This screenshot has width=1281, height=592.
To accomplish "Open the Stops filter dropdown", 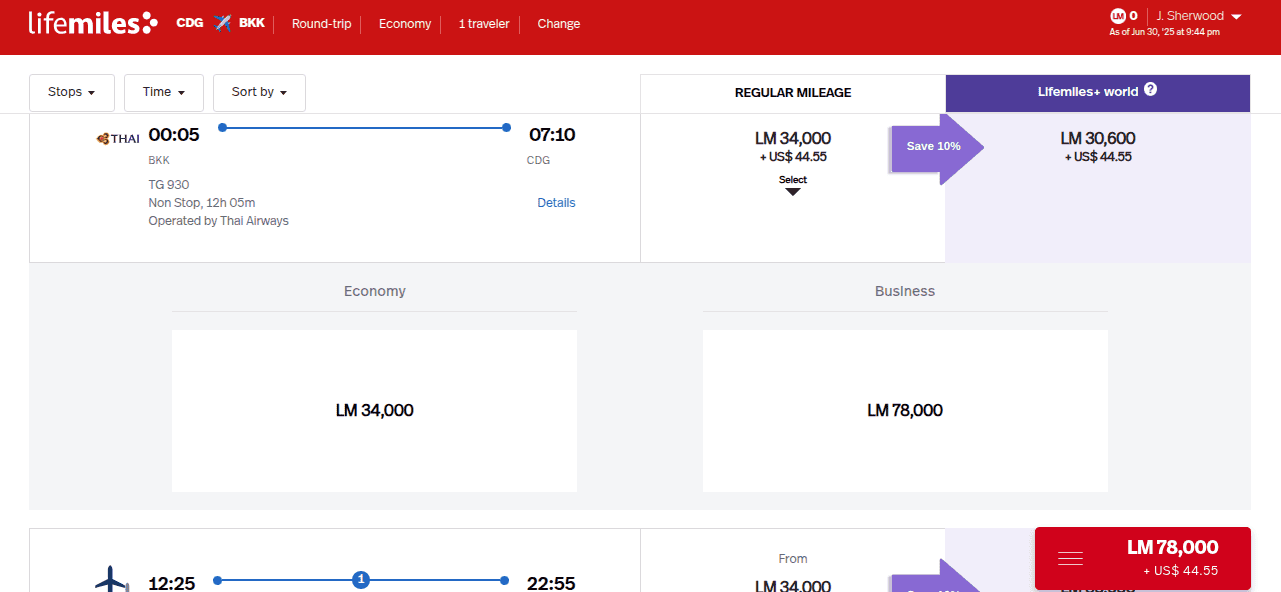I will point(71,92).
